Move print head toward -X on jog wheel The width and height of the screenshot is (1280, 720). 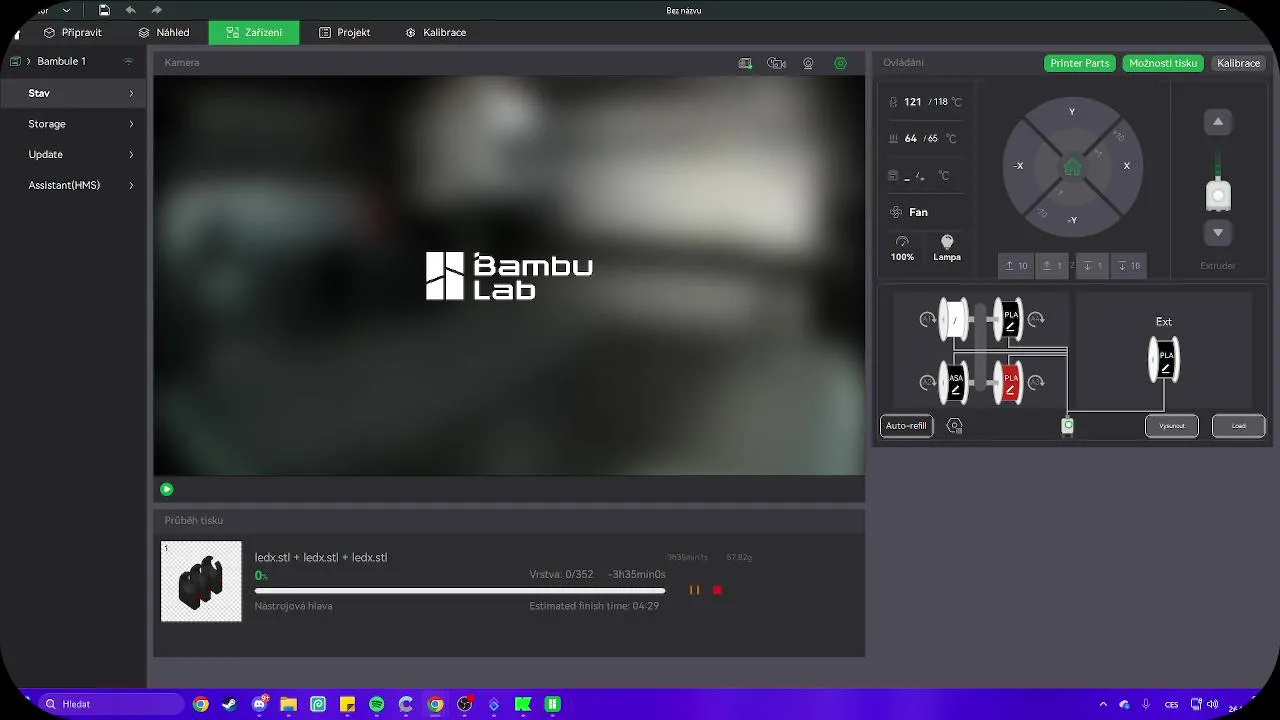(1019, 166)
